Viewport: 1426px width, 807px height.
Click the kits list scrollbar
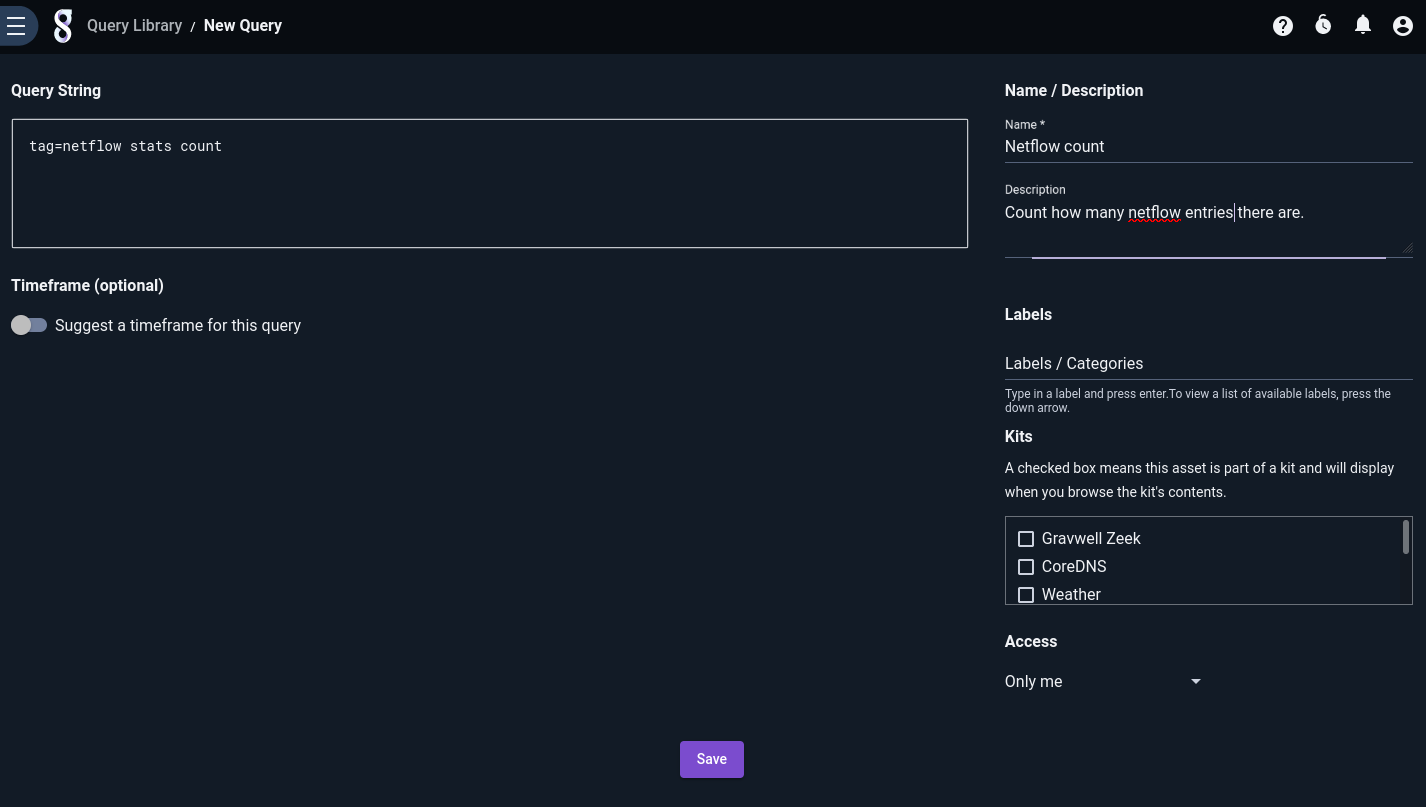[1406, 537]
